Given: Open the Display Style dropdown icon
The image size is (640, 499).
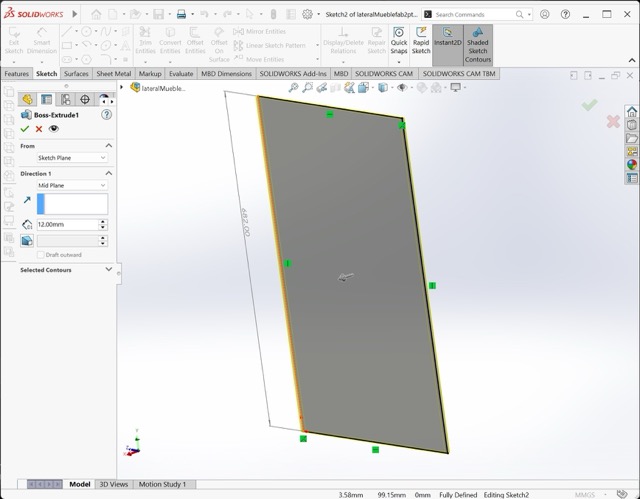Looking at the screenshot, I should 383,87.
